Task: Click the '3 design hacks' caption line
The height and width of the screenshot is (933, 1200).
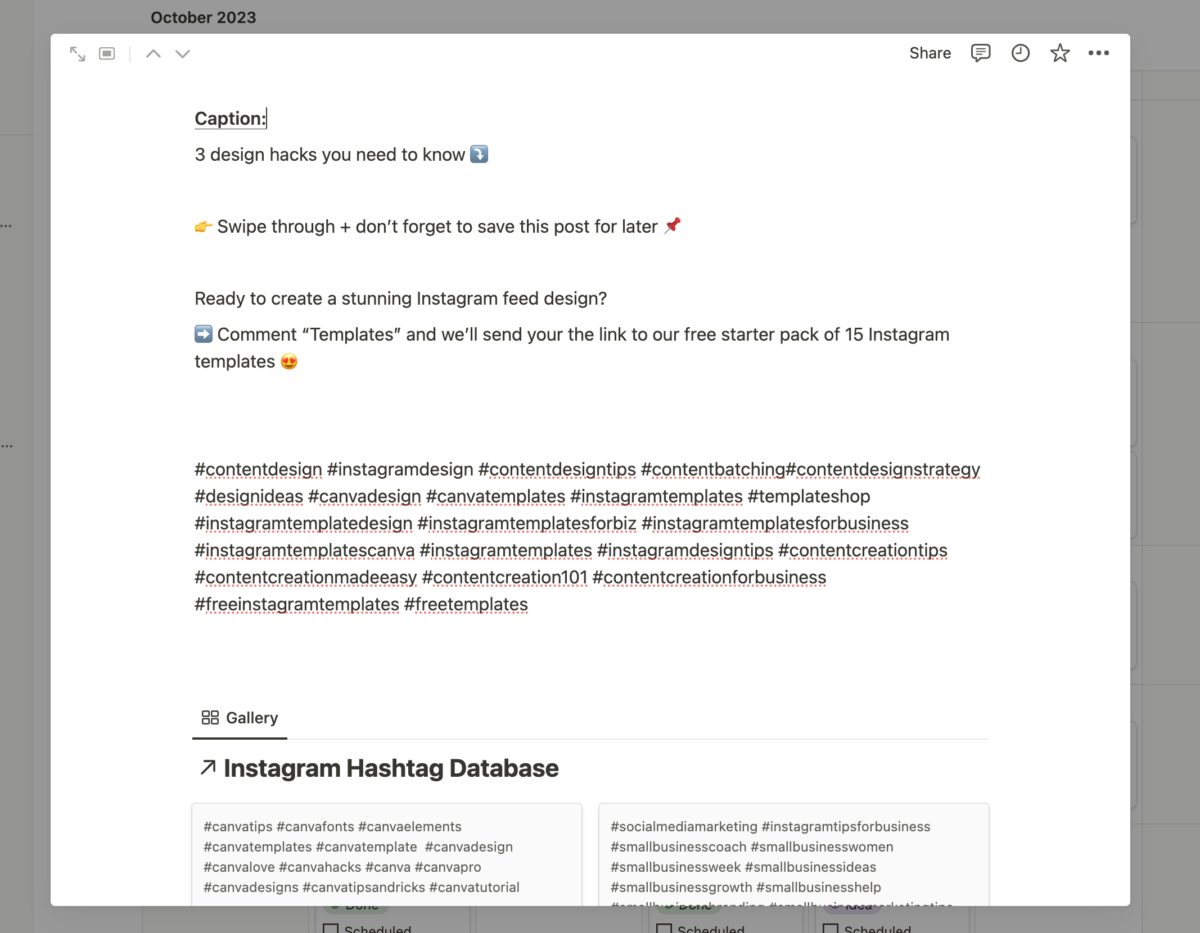Action: tap(330, 155)
